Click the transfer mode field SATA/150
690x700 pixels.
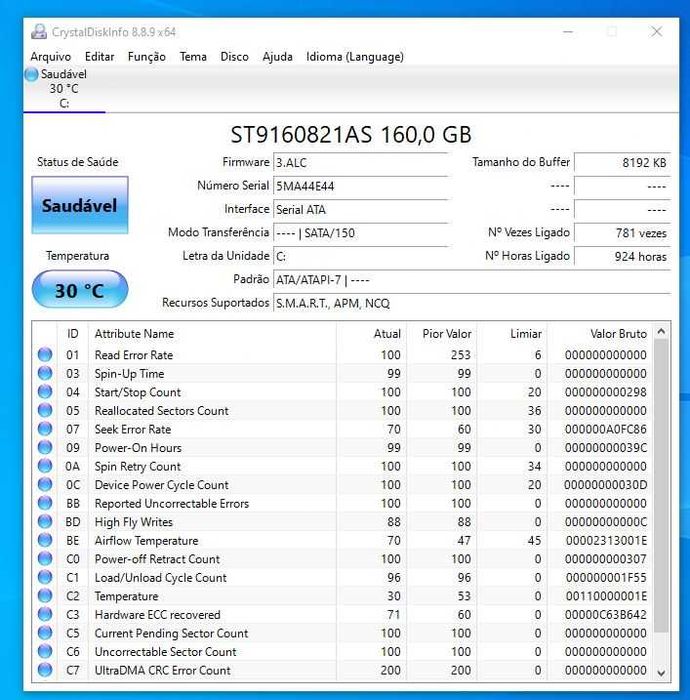[x=361, y=233]
